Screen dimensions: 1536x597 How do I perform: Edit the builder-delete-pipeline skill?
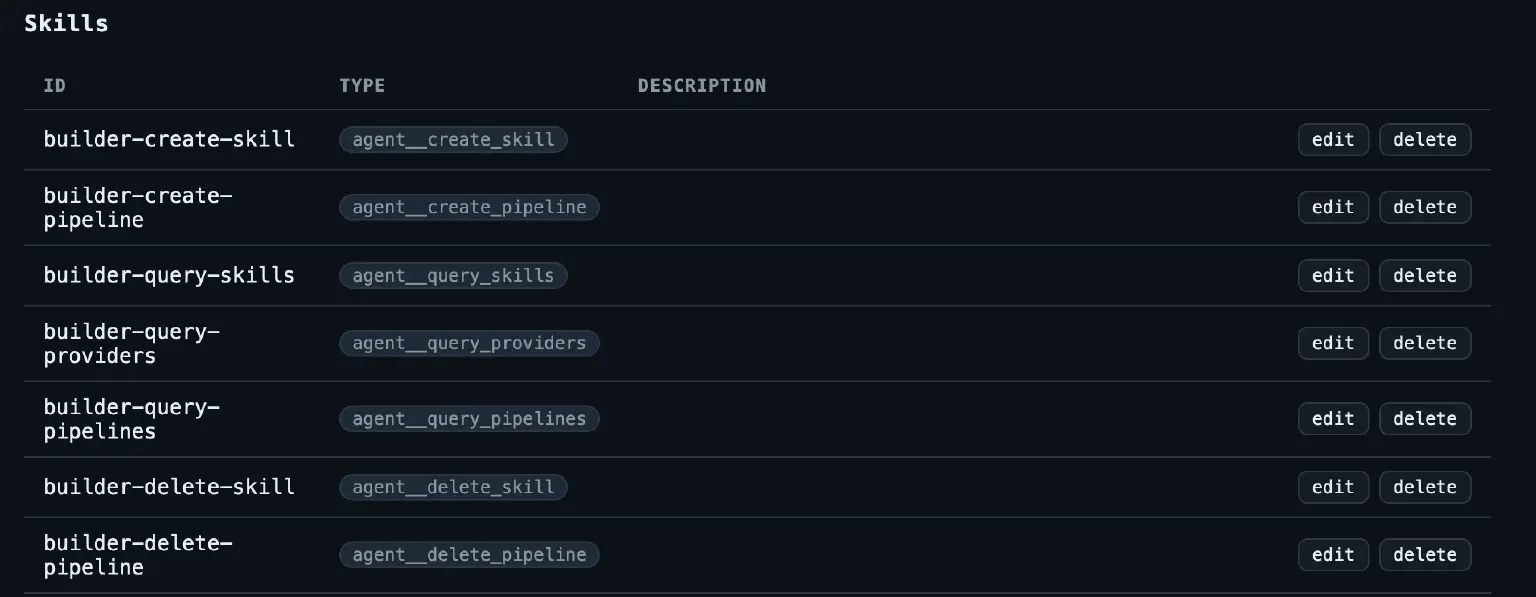[1333, 555]
